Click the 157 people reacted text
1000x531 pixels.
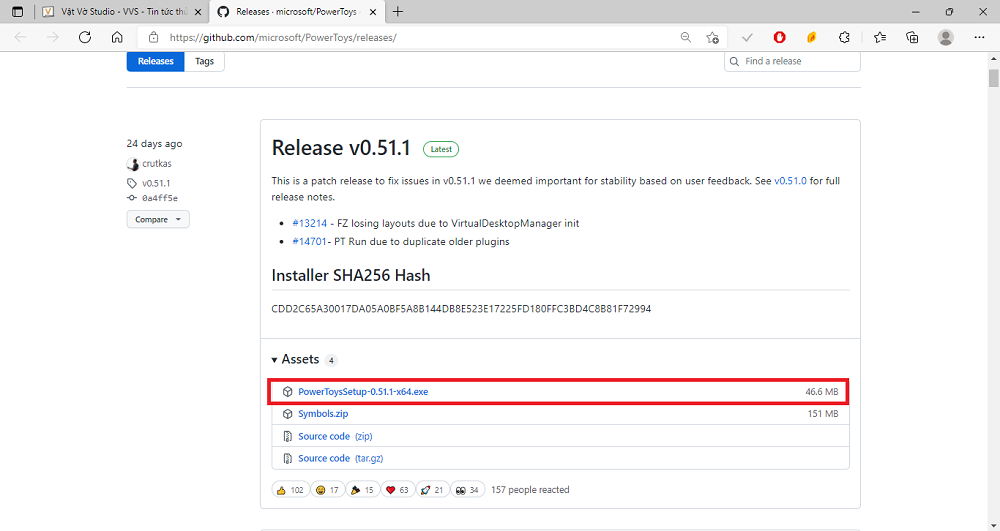pyautogui.click(x=530, y=490)
